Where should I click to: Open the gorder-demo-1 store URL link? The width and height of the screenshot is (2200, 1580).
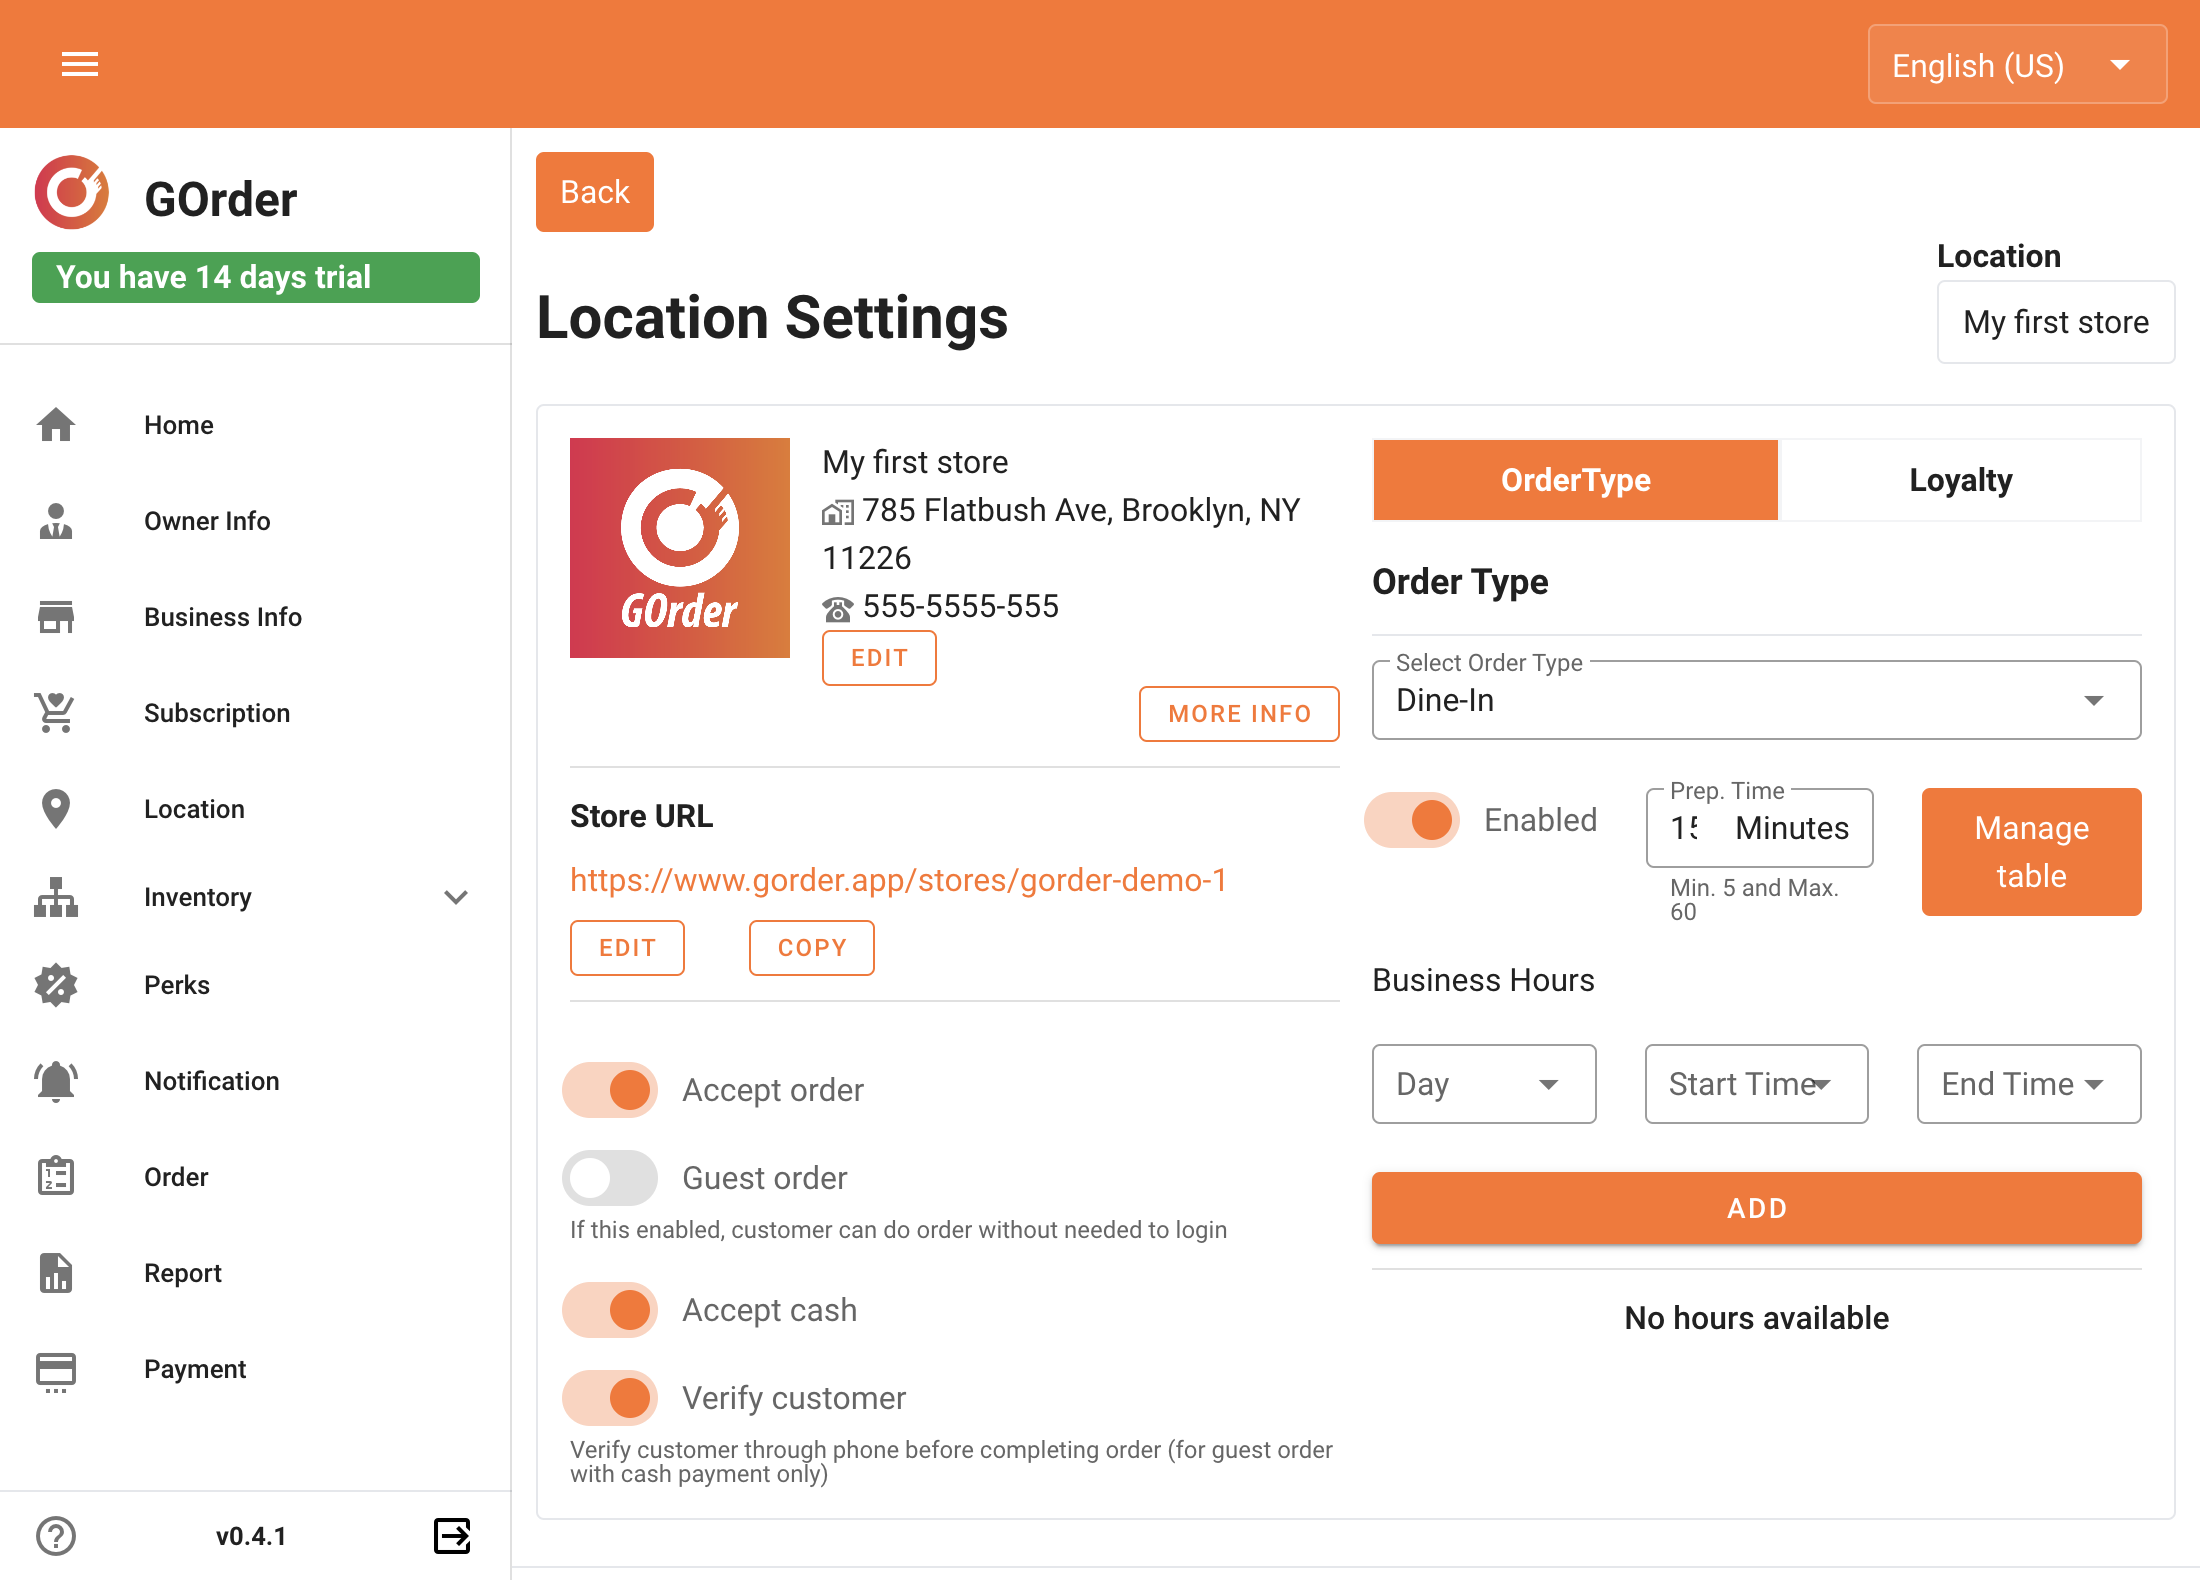(898, 880)
